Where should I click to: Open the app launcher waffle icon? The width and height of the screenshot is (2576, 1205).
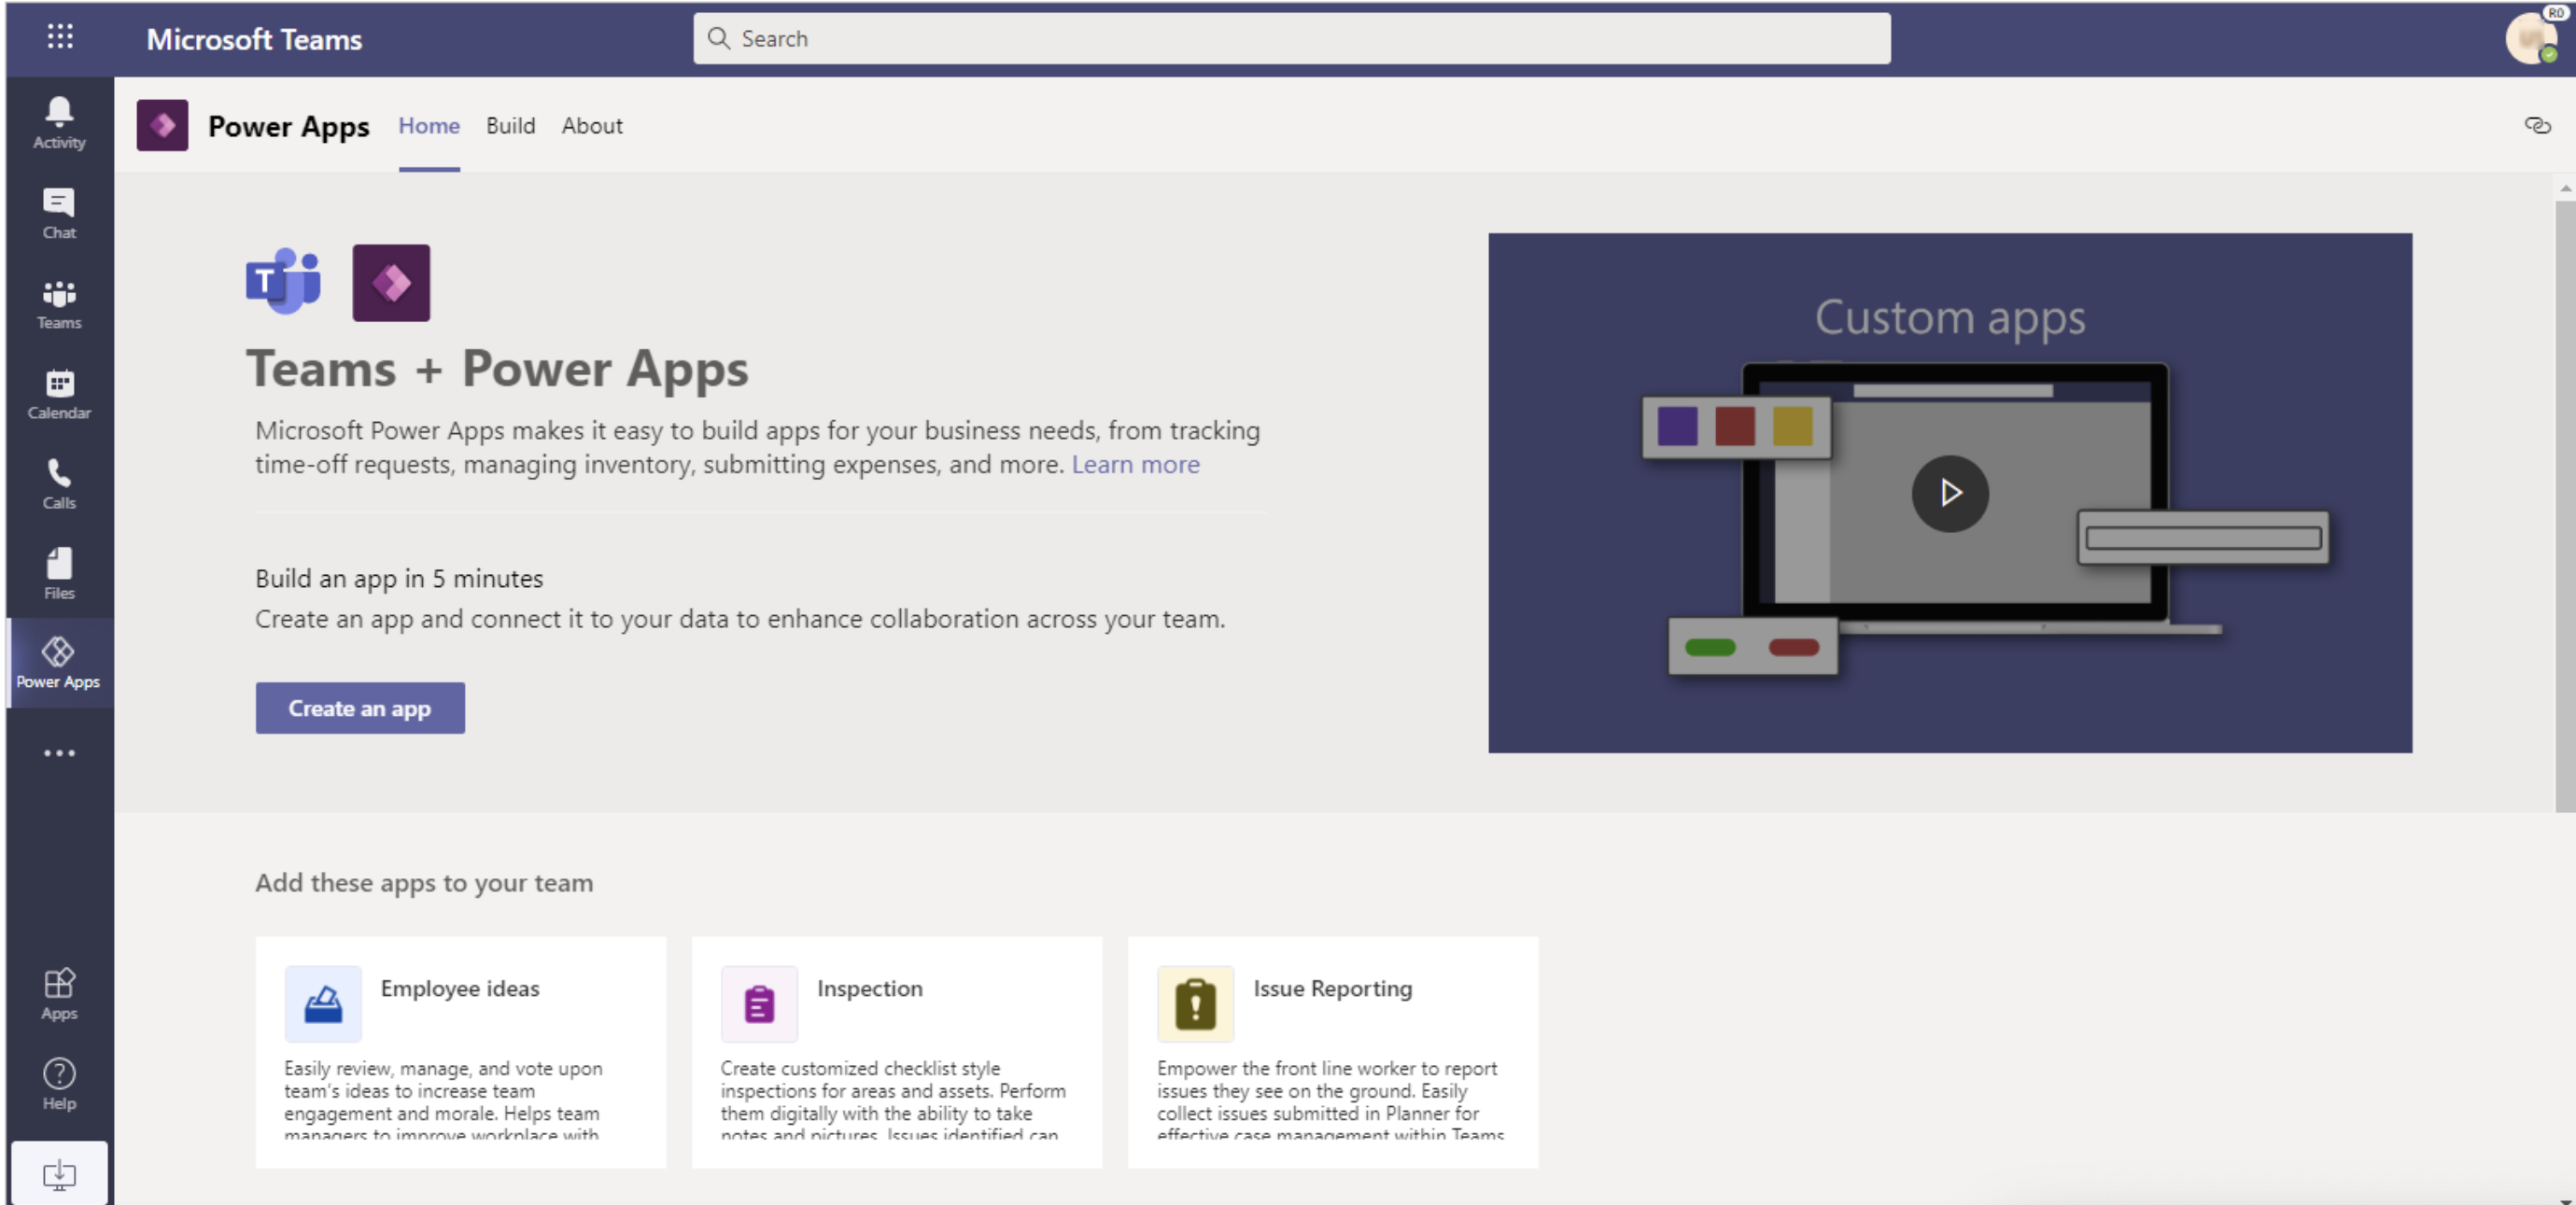click(60, 37)
